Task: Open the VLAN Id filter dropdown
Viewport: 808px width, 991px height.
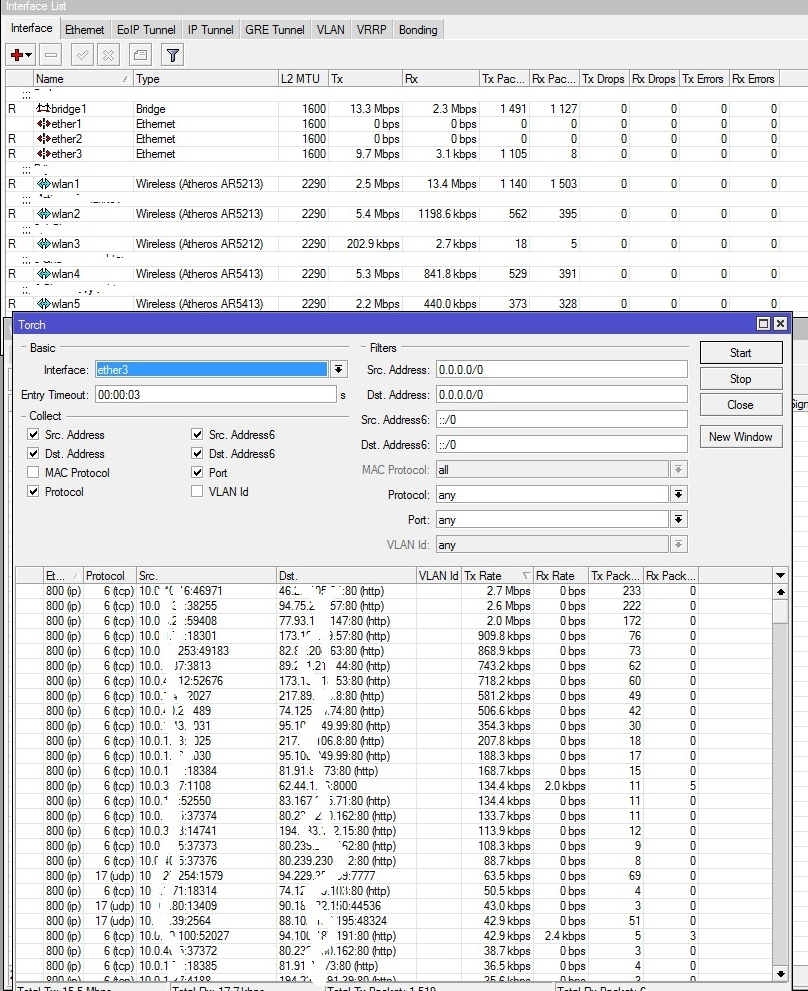Action: click(x=678, y=544)
